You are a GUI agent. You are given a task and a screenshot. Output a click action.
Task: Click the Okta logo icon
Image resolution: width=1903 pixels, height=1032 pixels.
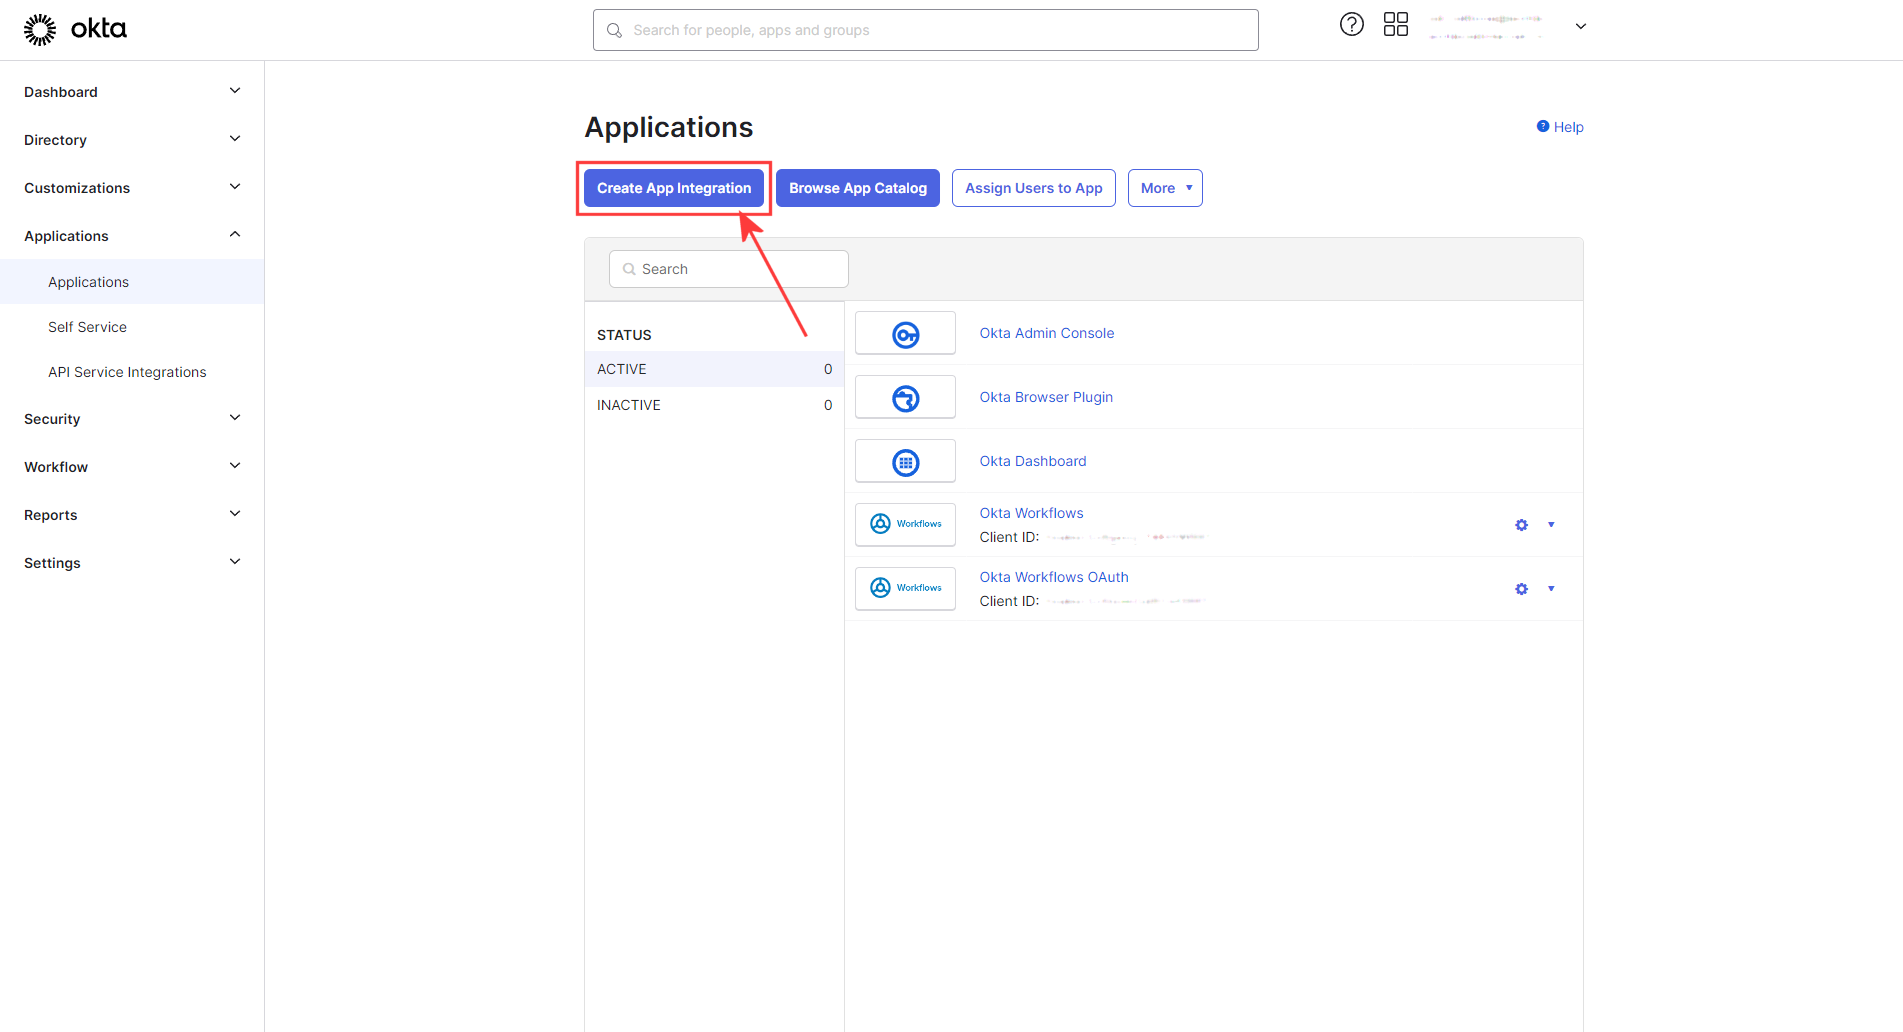(x=40, y=30)
